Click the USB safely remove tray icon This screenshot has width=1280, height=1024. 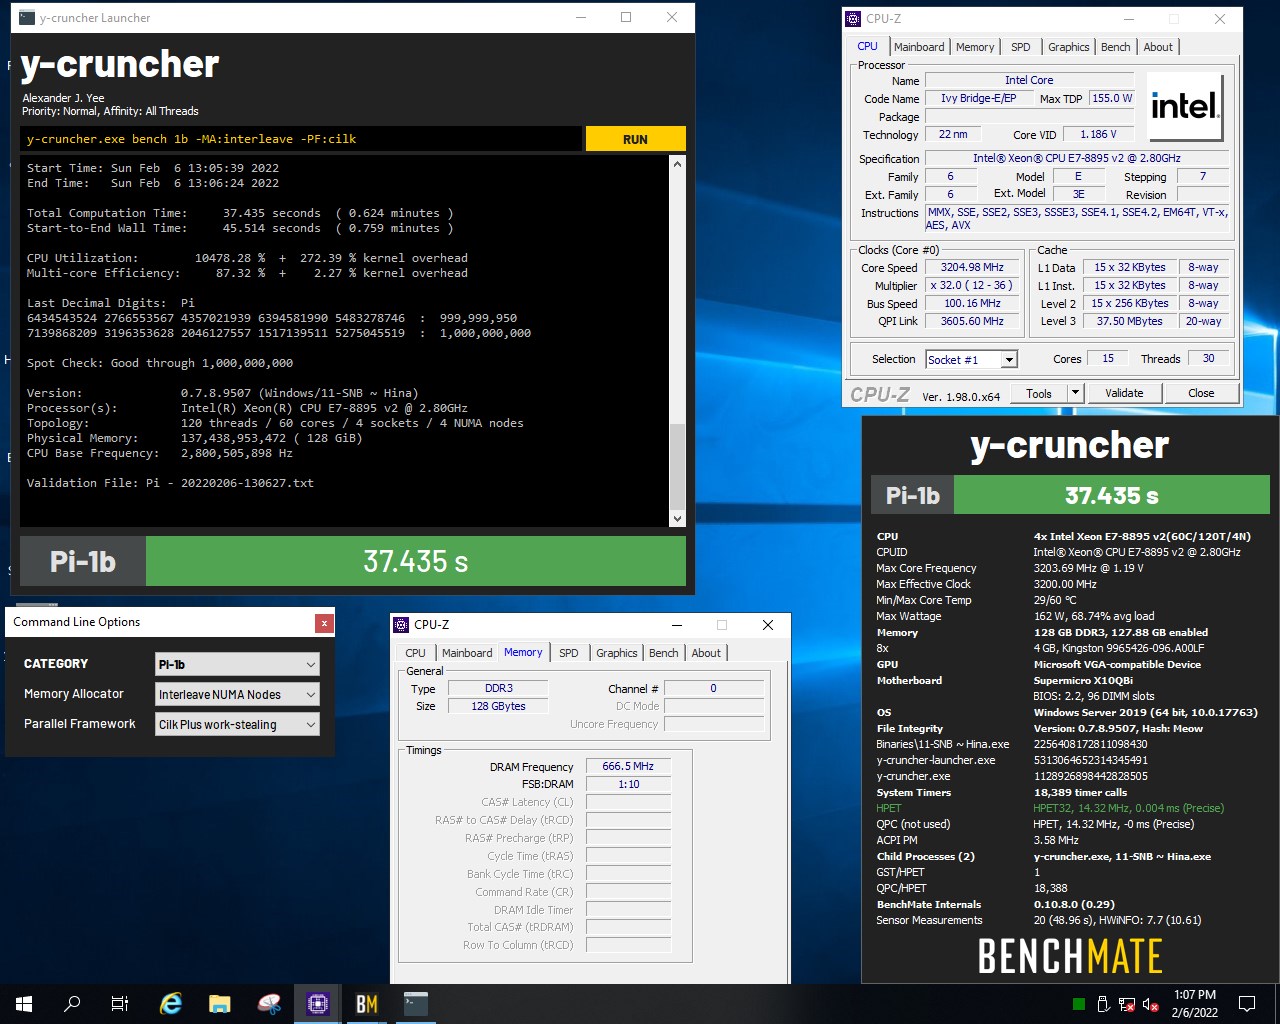[x=1103, y=1004]
